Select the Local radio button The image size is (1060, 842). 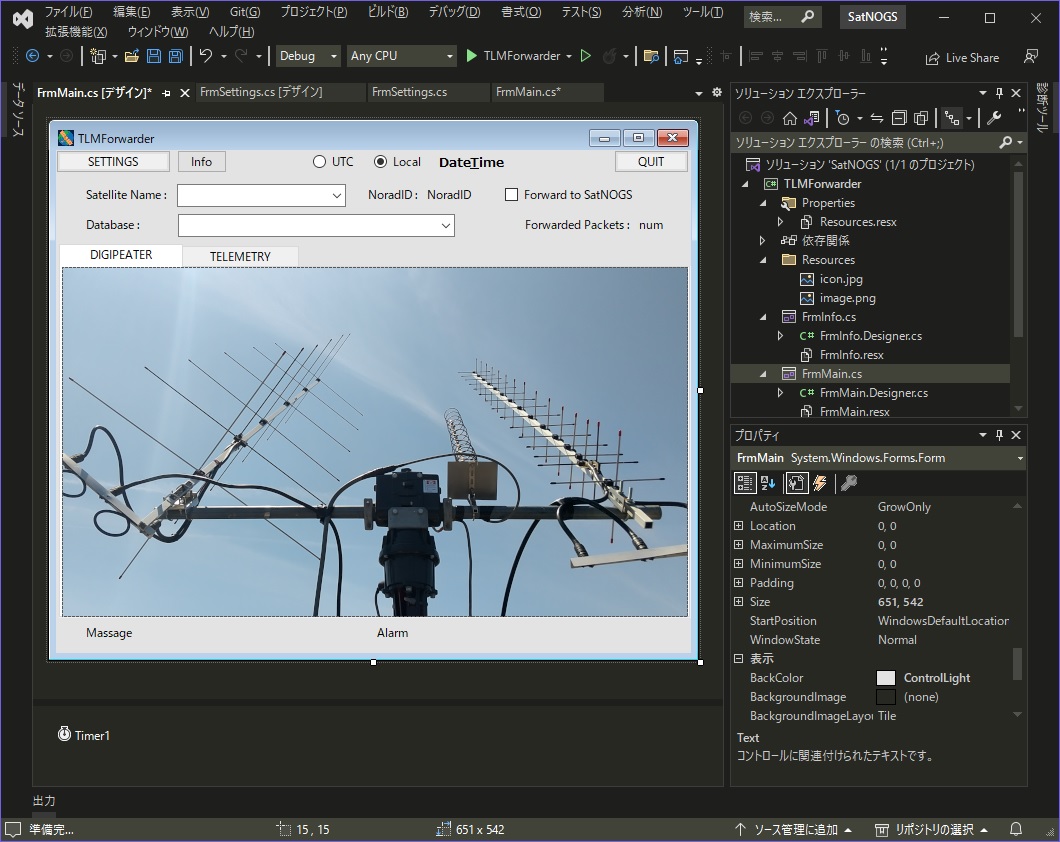tap(380, 162)
